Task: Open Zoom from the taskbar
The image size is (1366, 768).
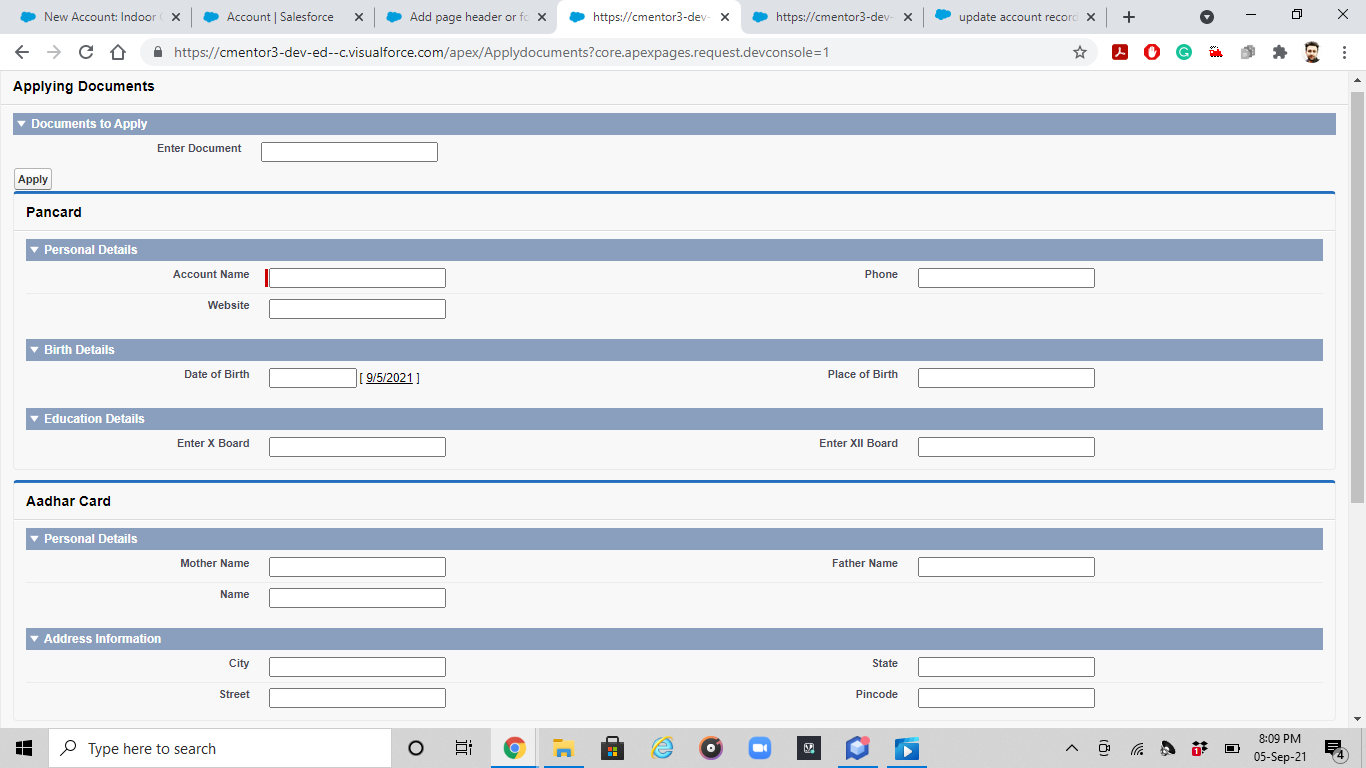Action: click(760, 748)
